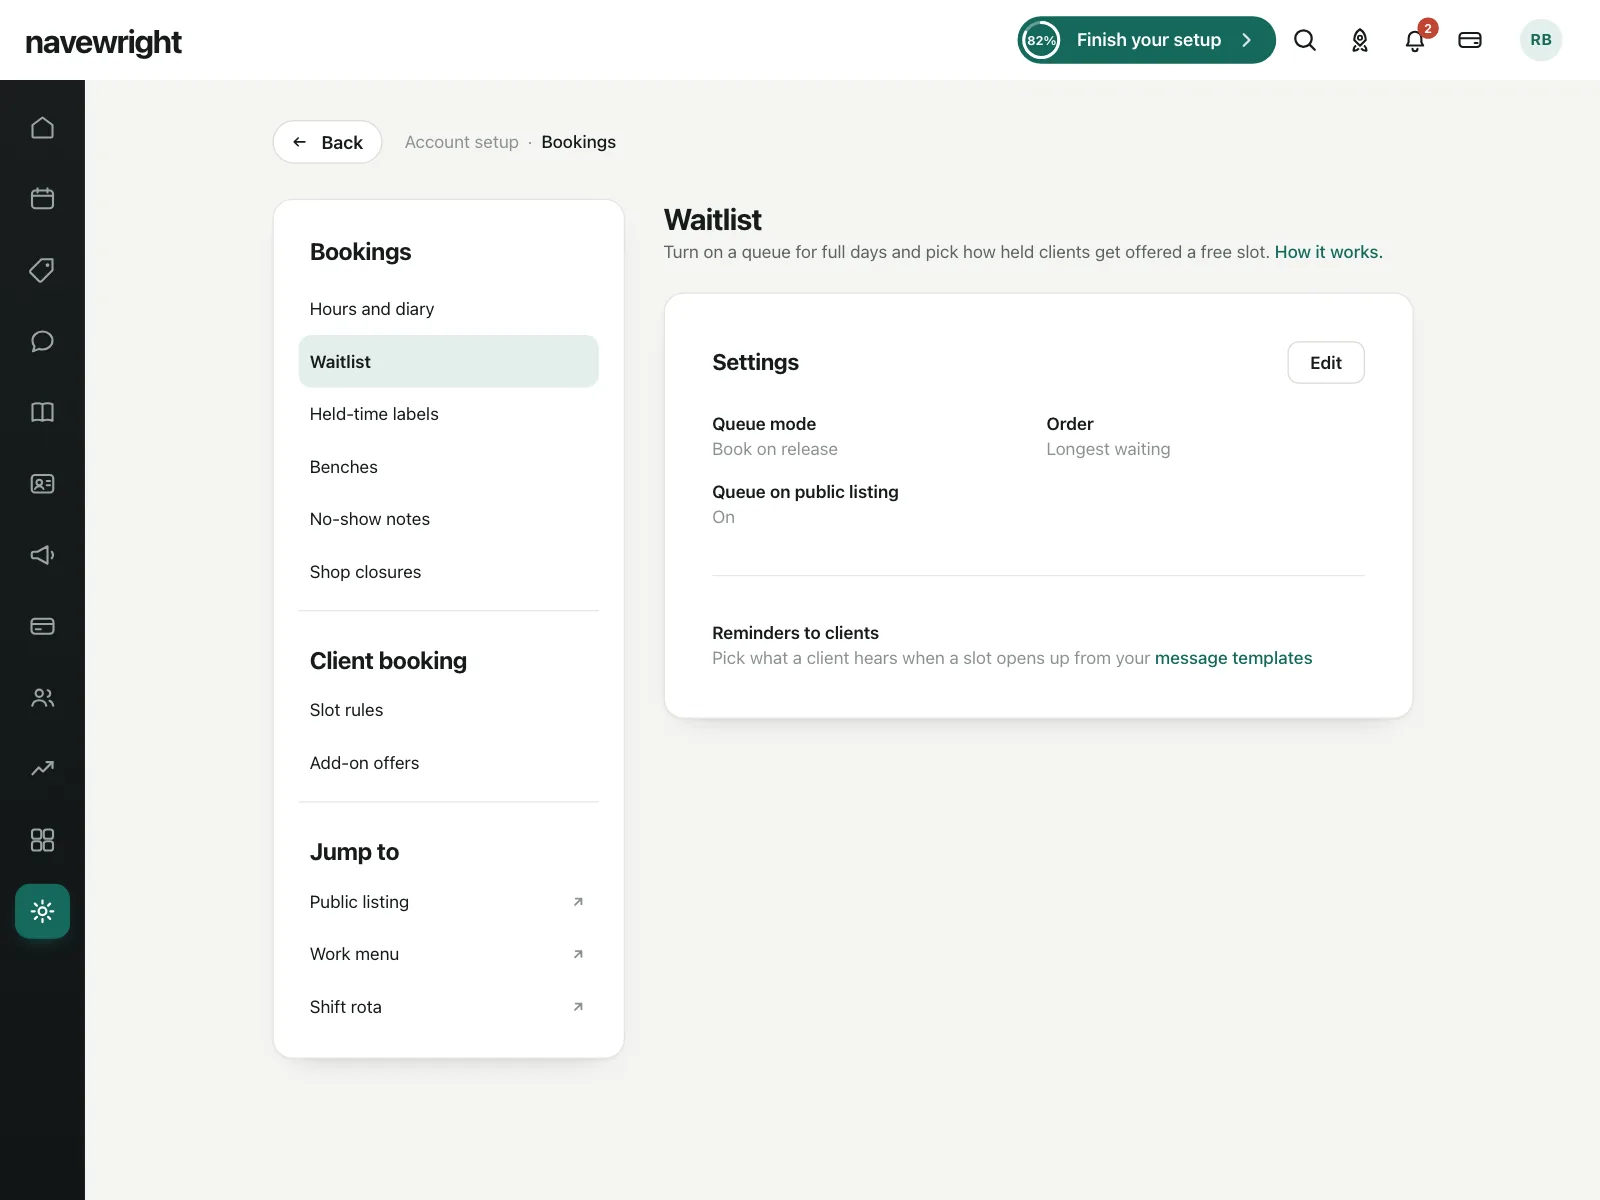This screenshot has height=1200, width=1600.
Task: Jump to Public listing
Action: 448,902
